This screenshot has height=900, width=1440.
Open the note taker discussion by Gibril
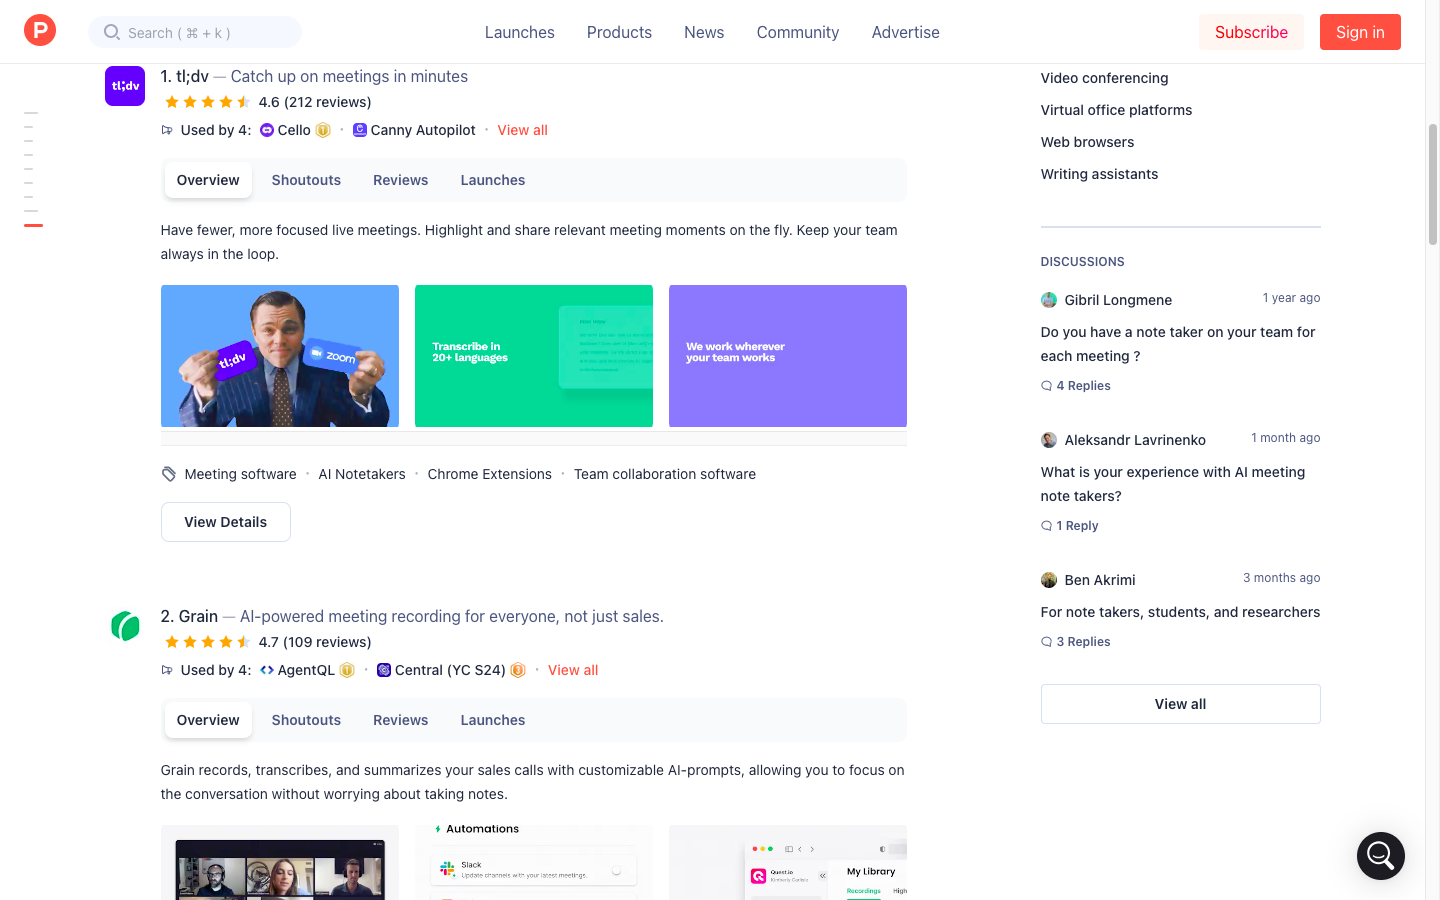1178,344
